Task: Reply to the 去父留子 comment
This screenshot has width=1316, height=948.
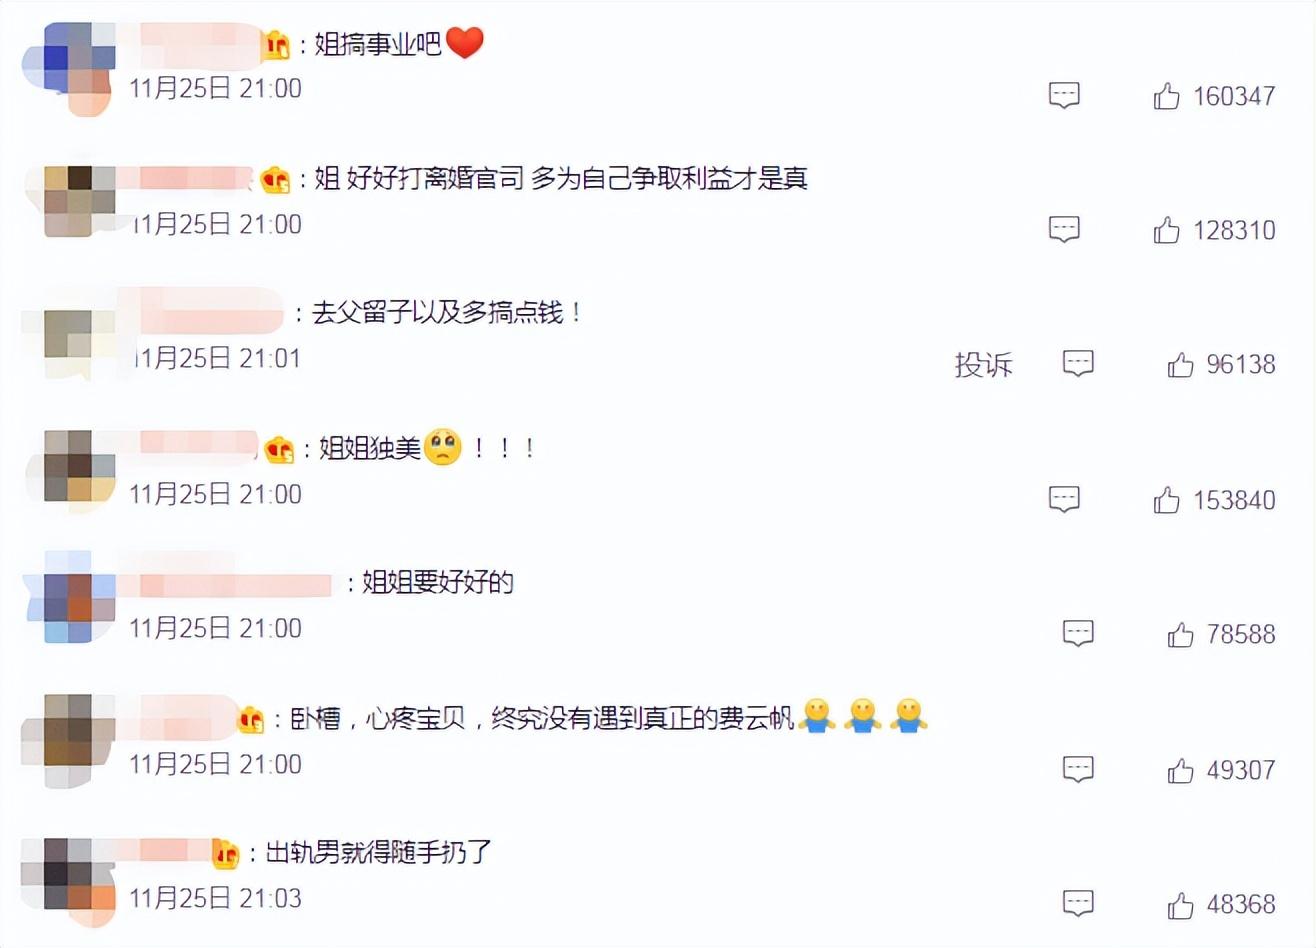Action: 1078,364
